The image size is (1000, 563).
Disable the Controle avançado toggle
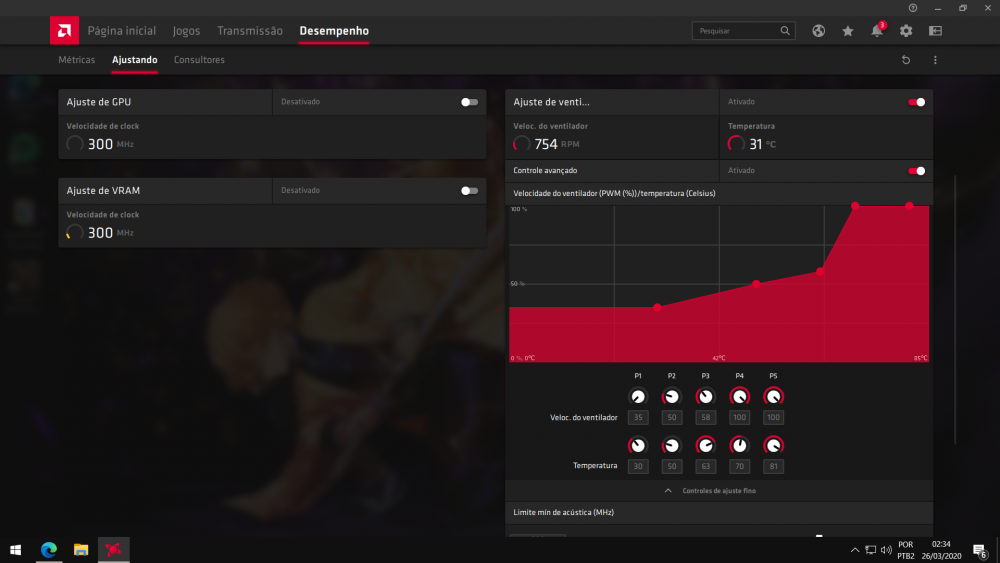(x=916, y=171)
